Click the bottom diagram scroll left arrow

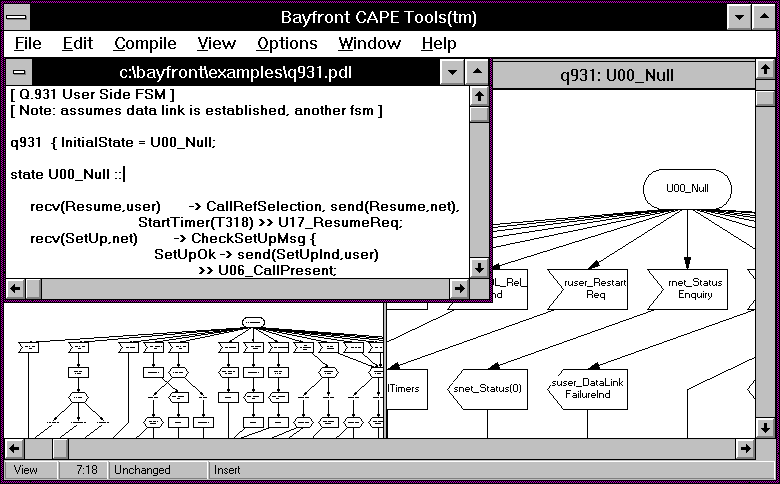click(14, 449)
